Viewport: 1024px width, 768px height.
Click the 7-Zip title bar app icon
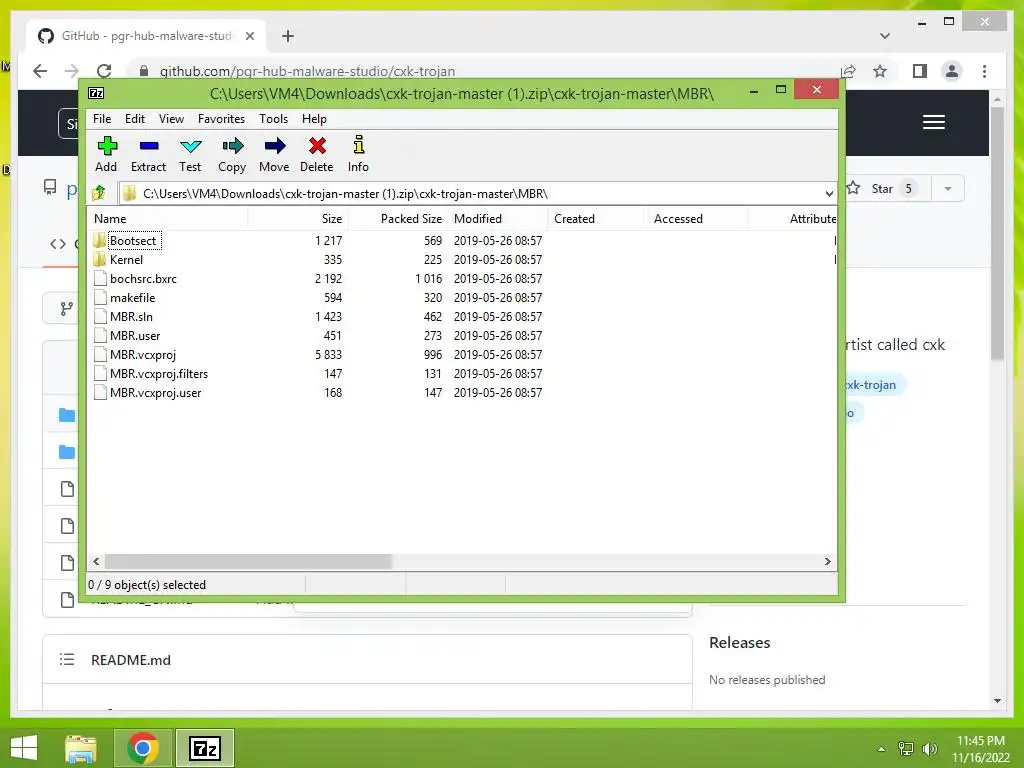pos(96,93)
